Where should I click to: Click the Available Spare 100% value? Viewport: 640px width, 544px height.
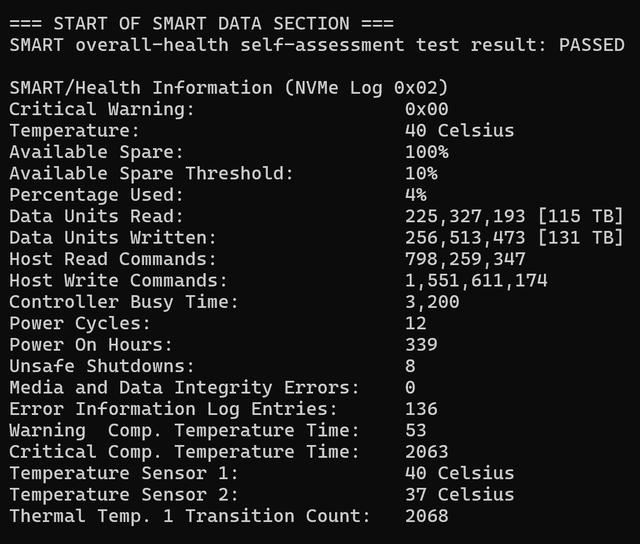427,152
